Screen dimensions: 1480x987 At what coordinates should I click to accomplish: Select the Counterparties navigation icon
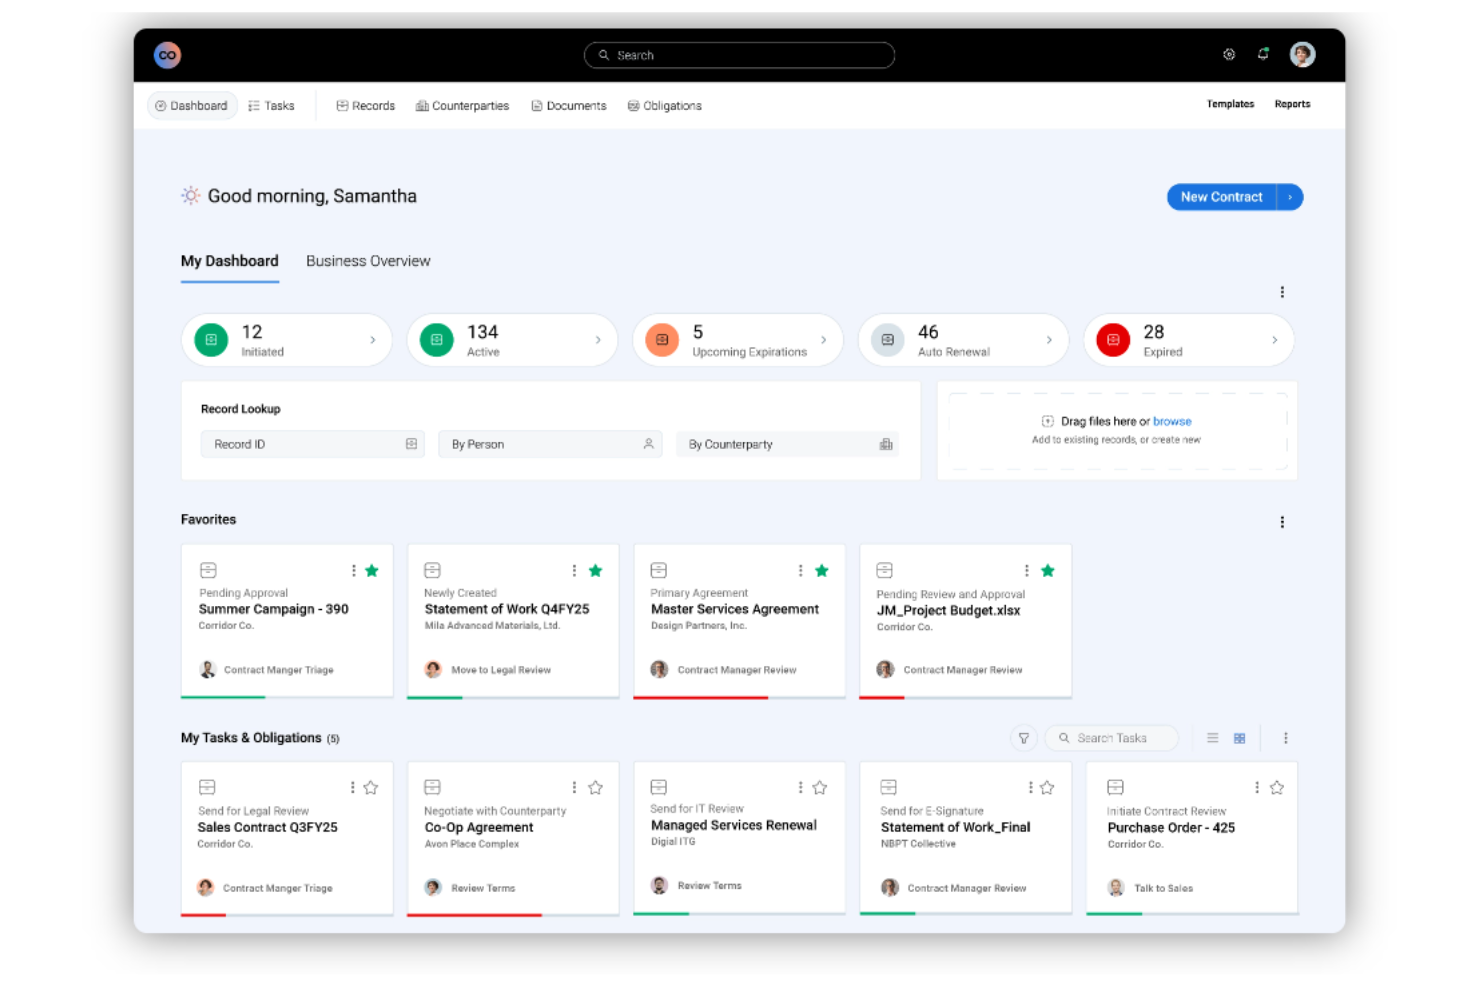[x=422, y=105]
